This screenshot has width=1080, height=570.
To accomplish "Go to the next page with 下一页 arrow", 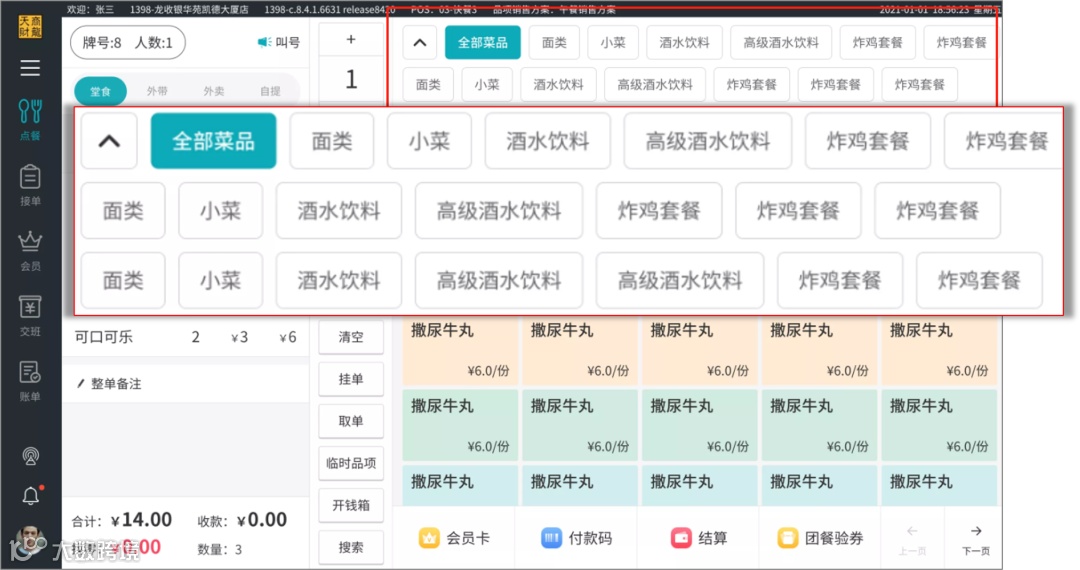I will tap(976, 540).
